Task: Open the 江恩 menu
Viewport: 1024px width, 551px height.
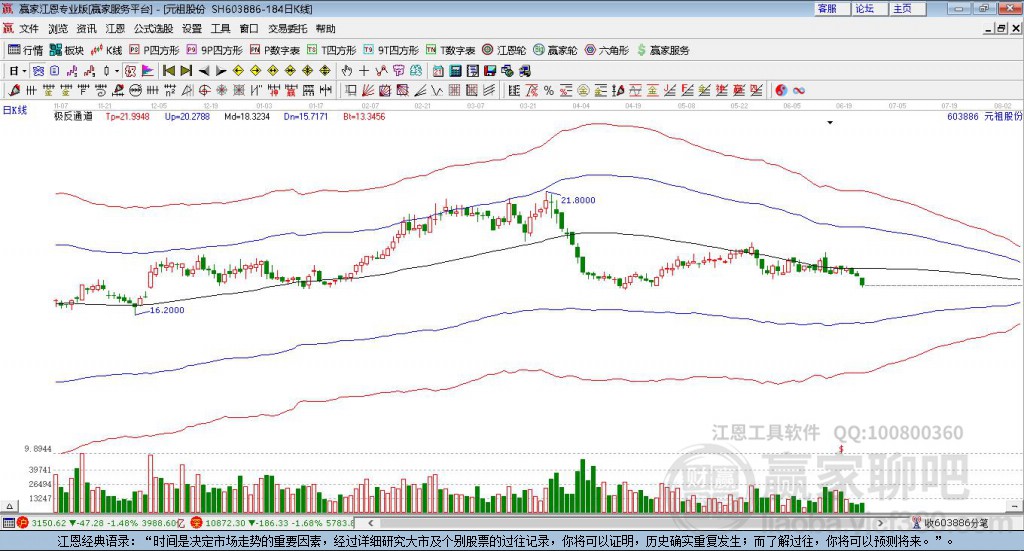Action: (x=115, y=29)
